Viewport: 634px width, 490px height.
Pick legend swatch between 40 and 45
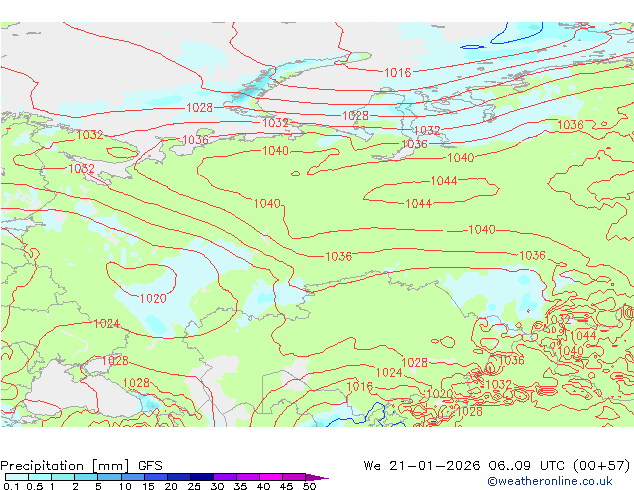(x=271, y=477)
